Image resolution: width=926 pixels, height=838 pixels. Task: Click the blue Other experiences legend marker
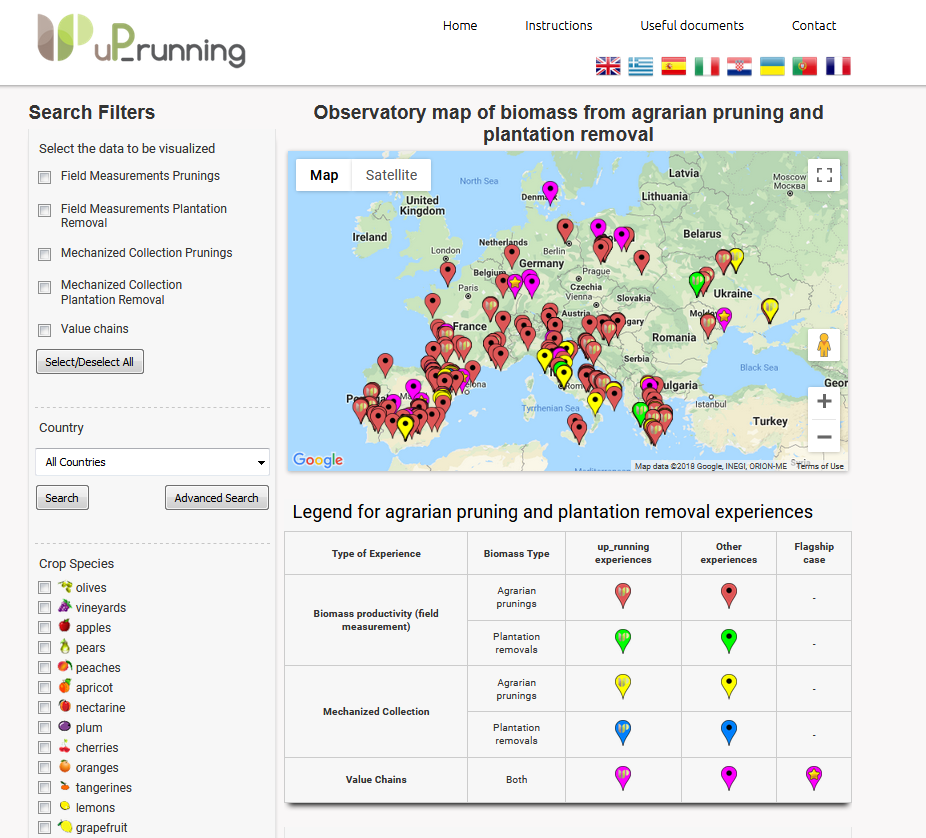point(729,732)
